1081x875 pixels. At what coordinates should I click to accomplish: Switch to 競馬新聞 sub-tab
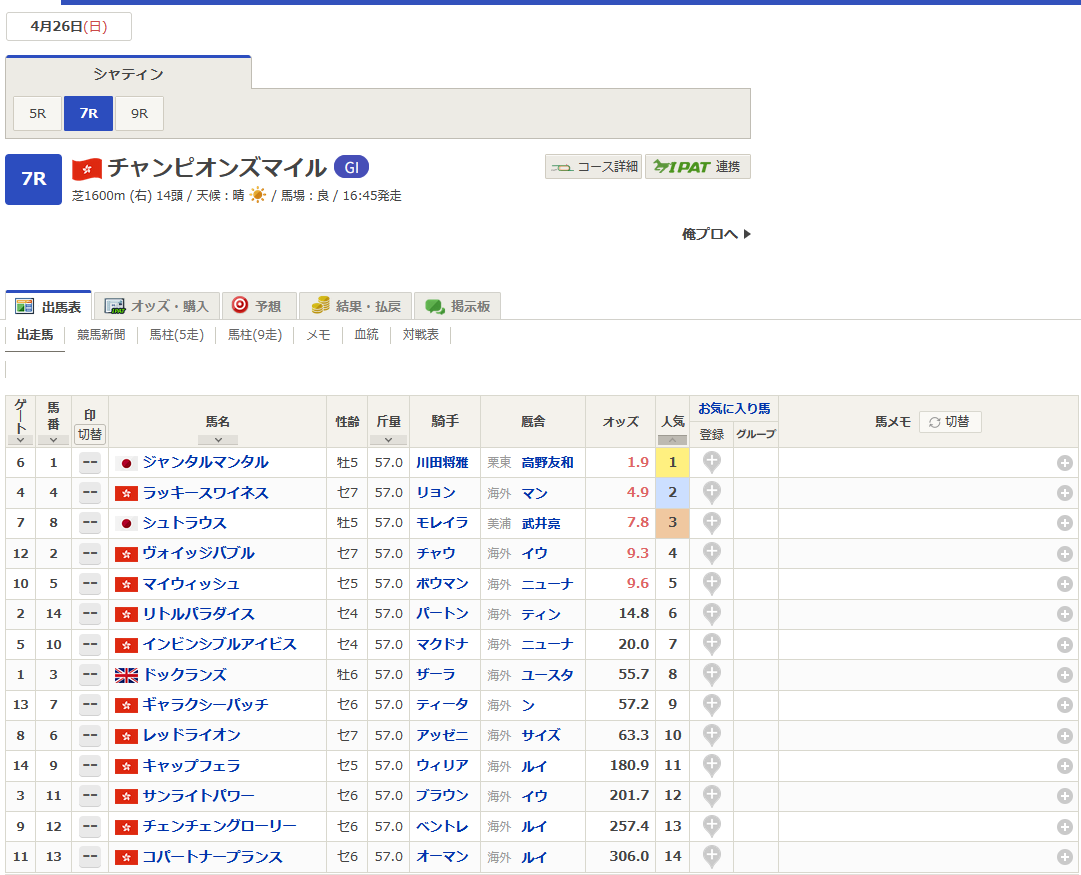(x=101, y=335)
